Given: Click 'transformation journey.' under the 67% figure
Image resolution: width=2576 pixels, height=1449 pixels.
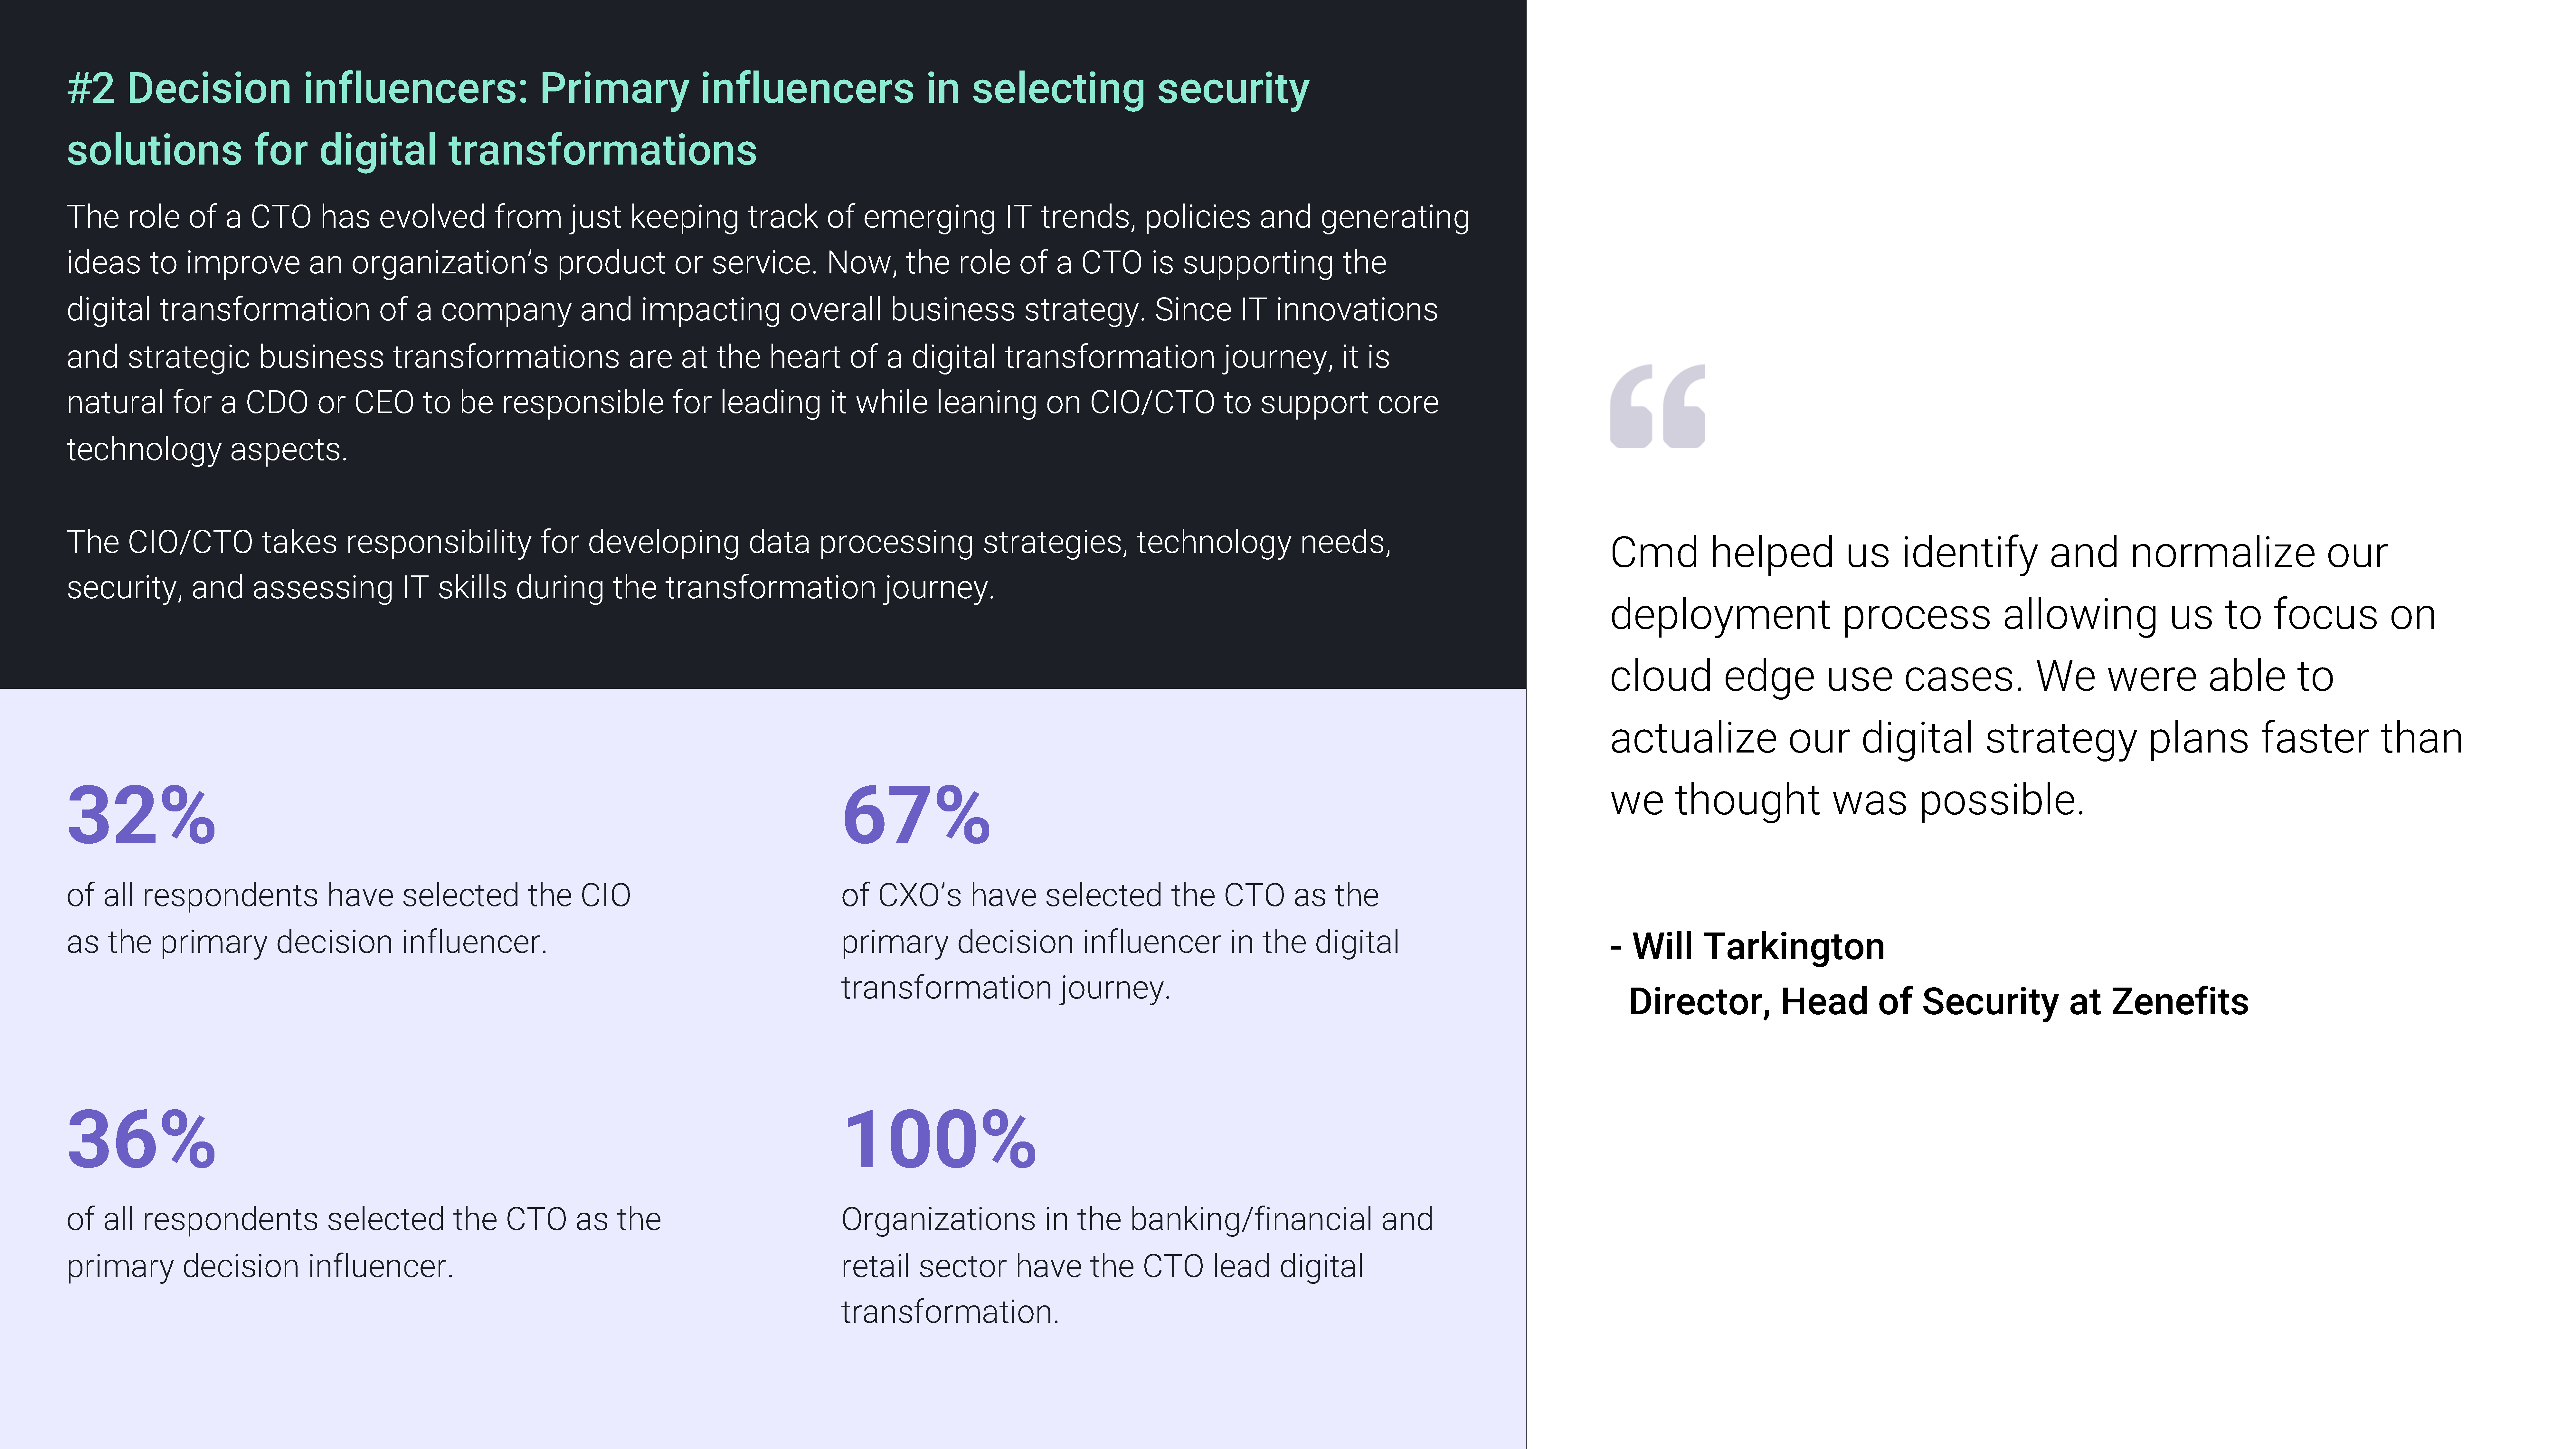Looking at the screenshot, I should (1005, 988).
